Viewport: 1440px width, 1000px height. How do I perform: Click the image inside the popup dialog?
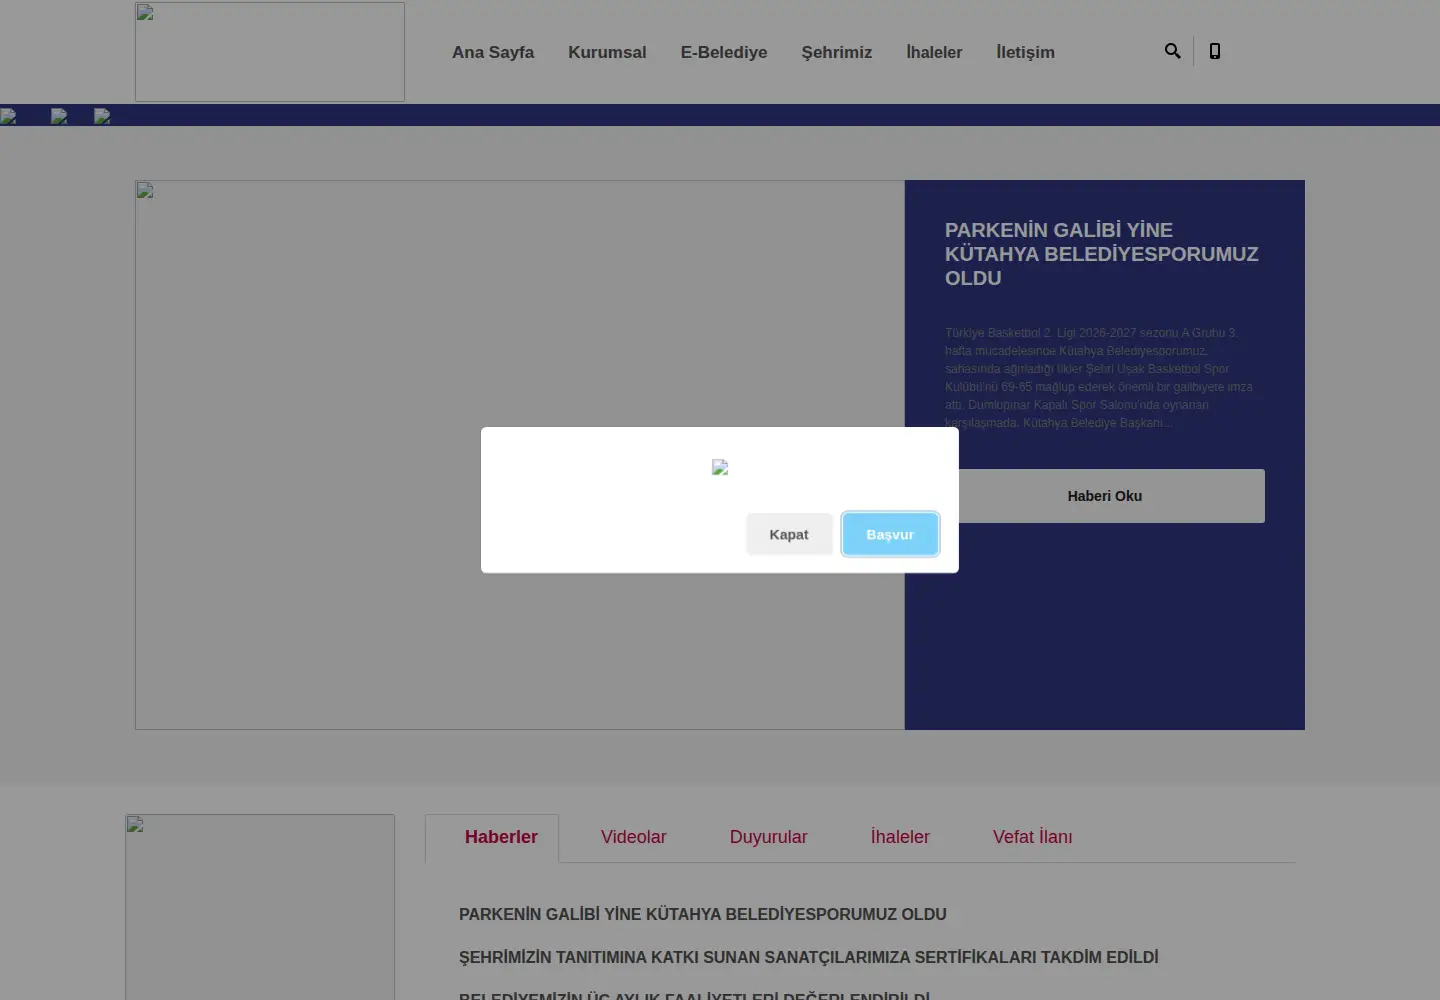click(x=720, y=467)
